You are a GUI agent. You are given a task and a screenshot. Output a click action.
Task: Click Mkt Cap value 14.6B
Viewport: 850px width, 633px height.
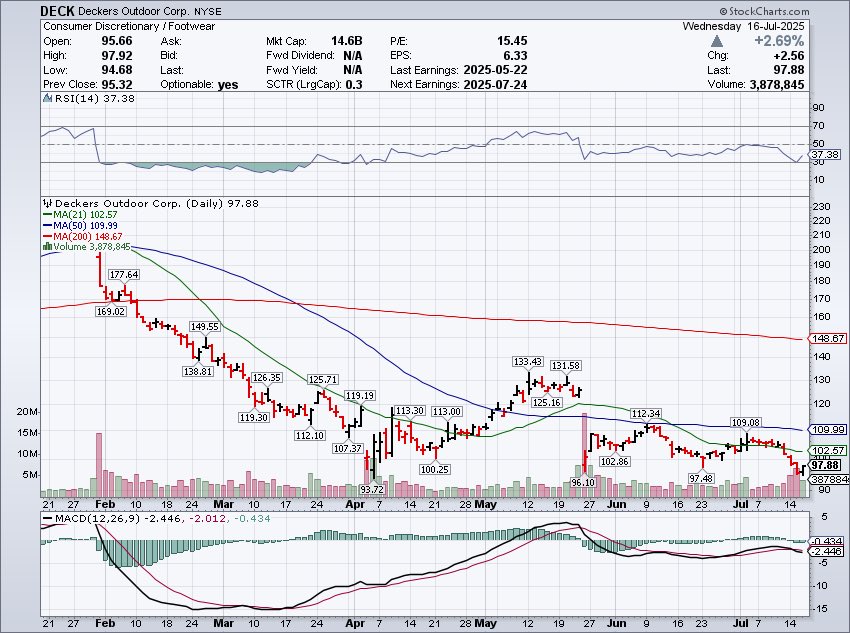pos(347,41)
